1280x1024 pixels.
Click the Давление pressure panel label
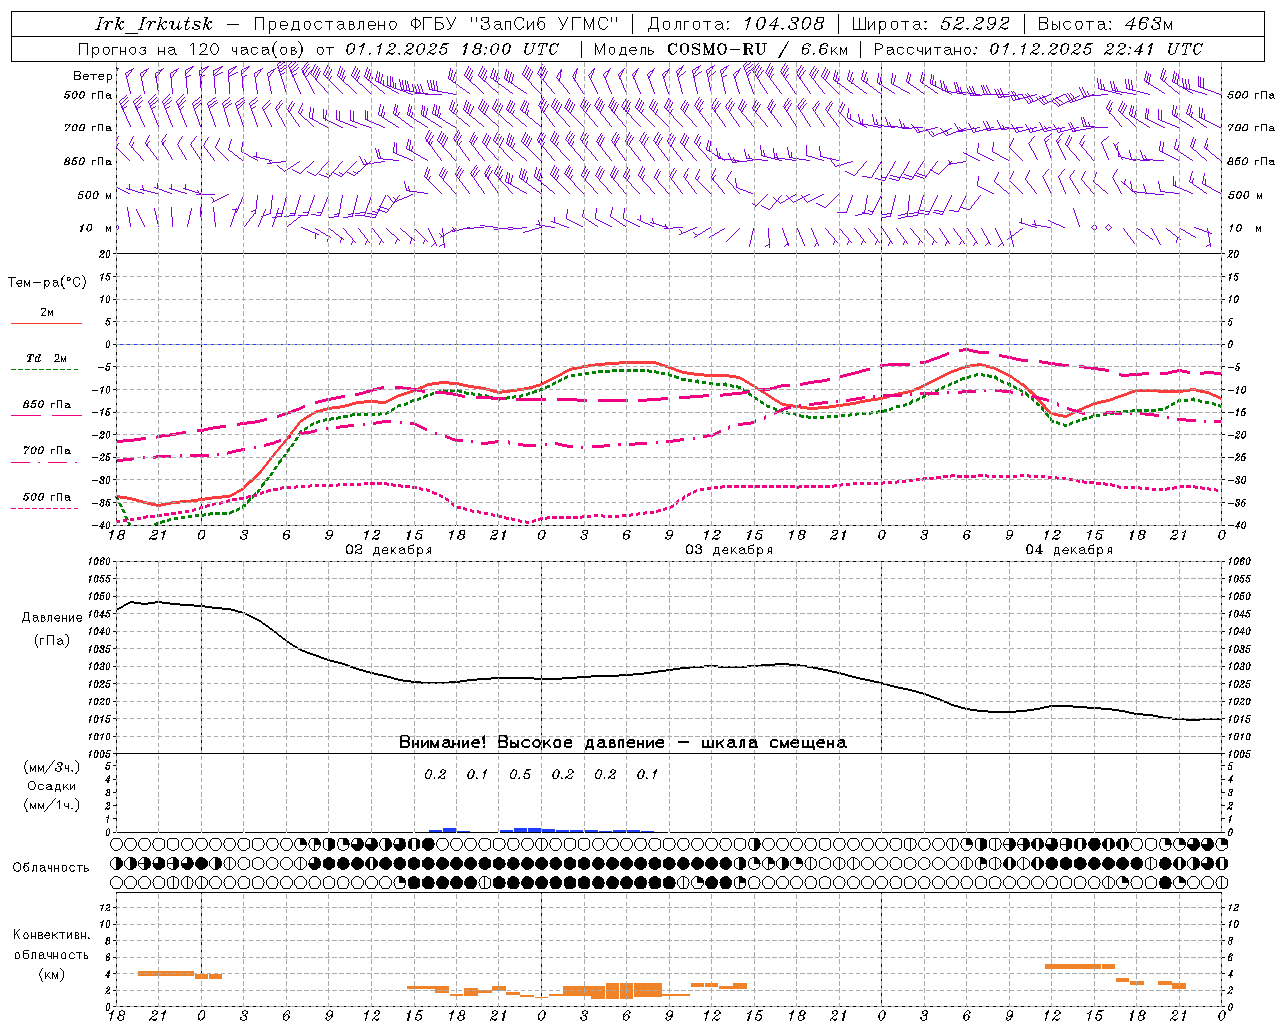[52, 618]
